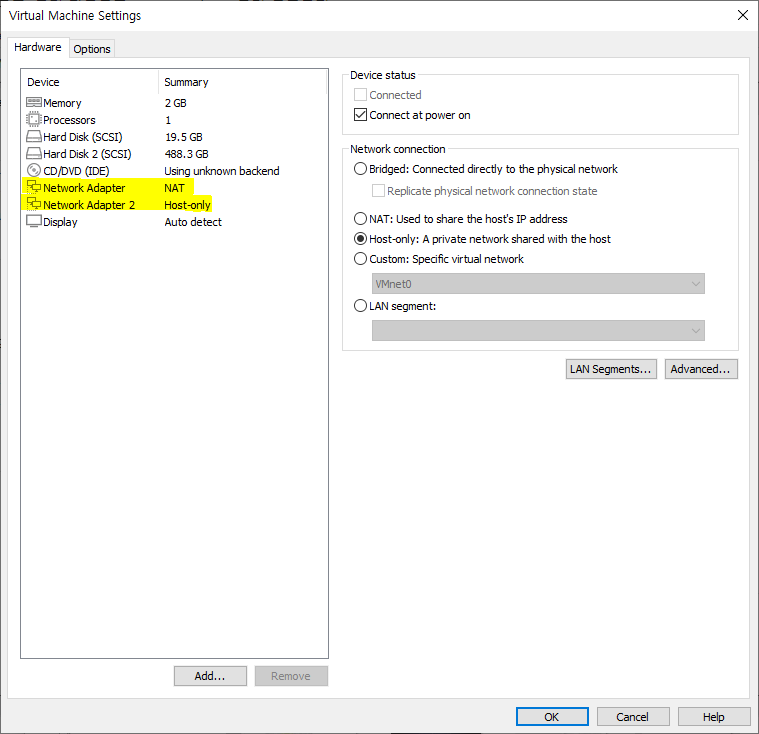Viewport: 759px width, 734px height.
Task: Select NAT network connection option
Action: (360, 219)
